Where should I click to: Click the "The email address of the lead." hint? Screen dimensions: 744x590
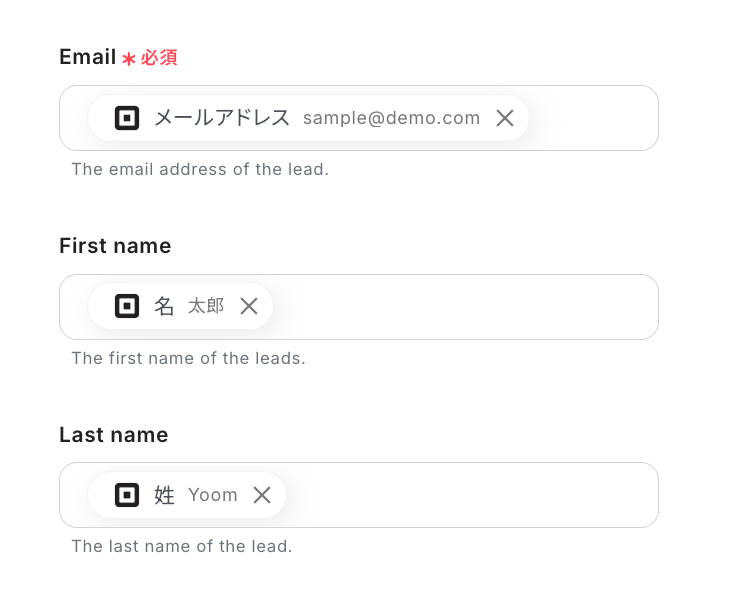click(200, 169)
